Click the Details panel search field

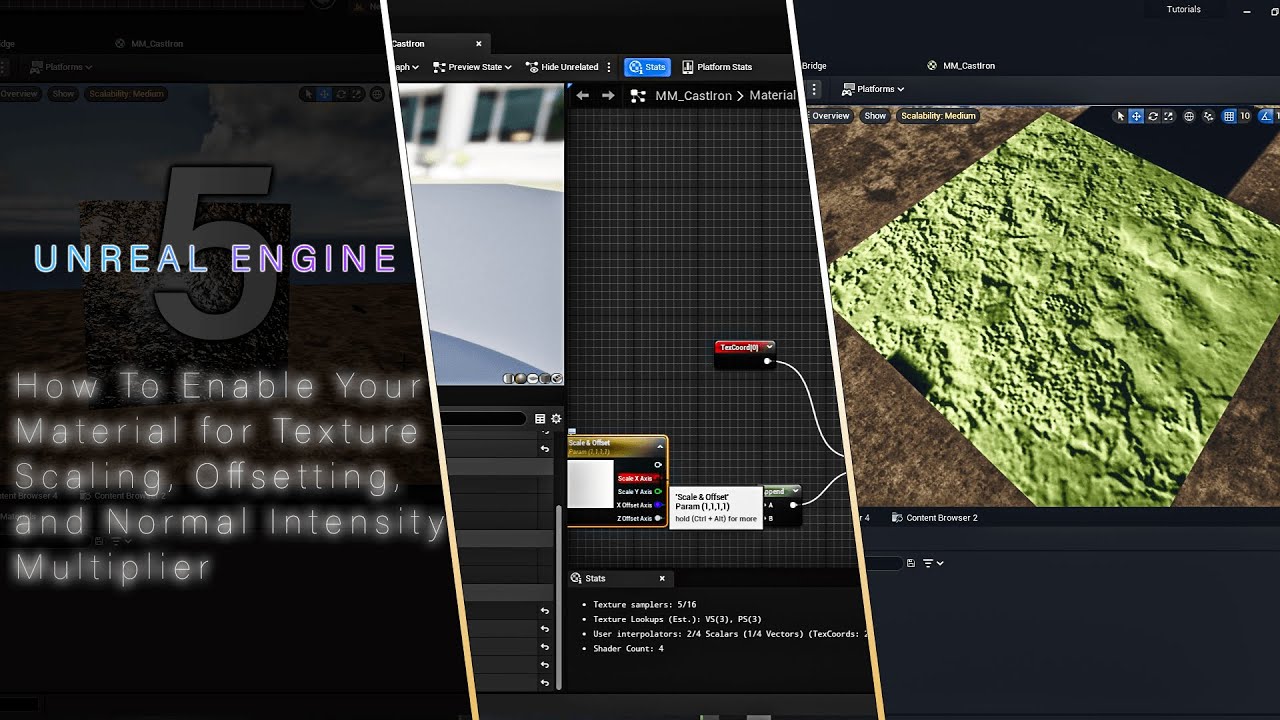point(484,419)
